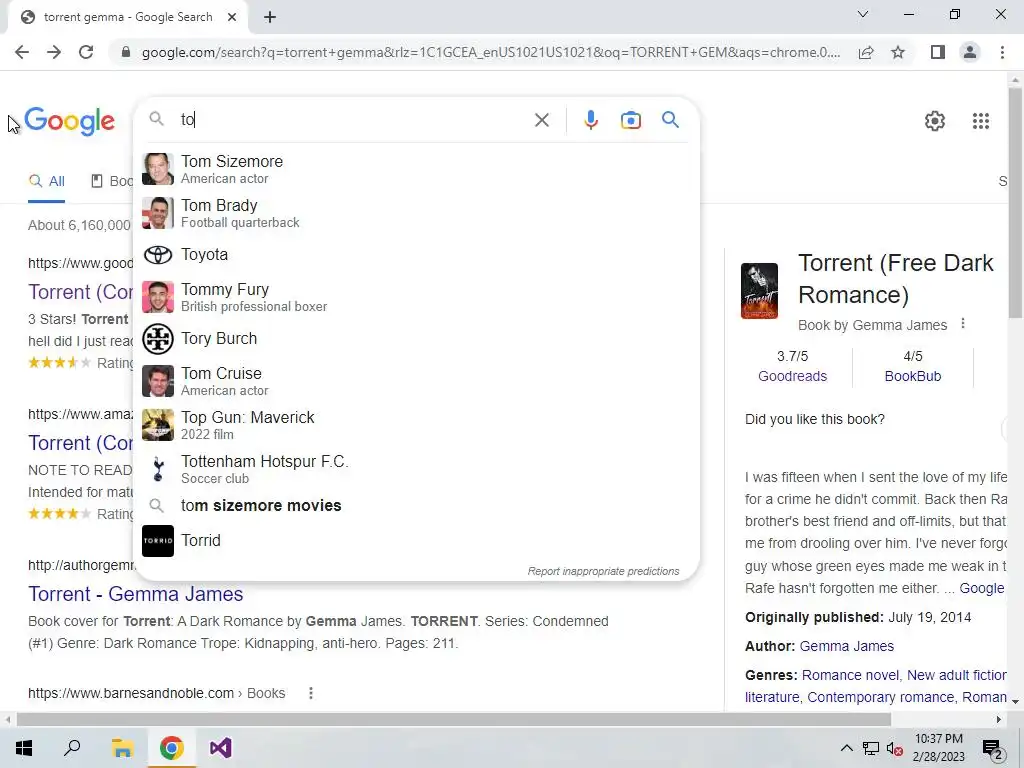Bookmark this page with the star icon
This screenshot has height=768, width=1024.
coord(898,52)
